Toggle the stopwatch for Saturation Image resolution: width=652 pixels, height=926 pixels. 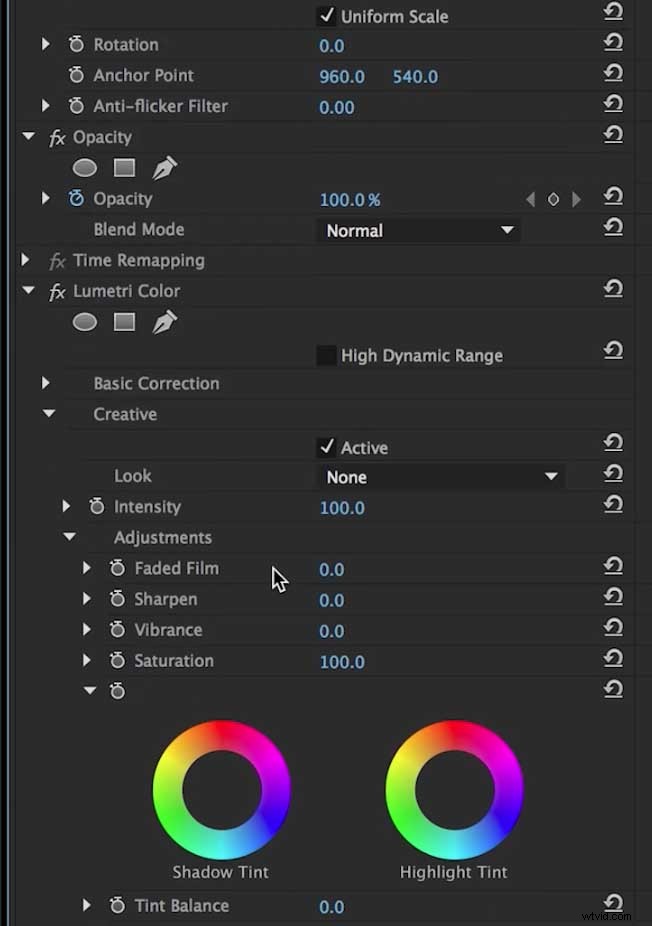(x=116, y=660)
